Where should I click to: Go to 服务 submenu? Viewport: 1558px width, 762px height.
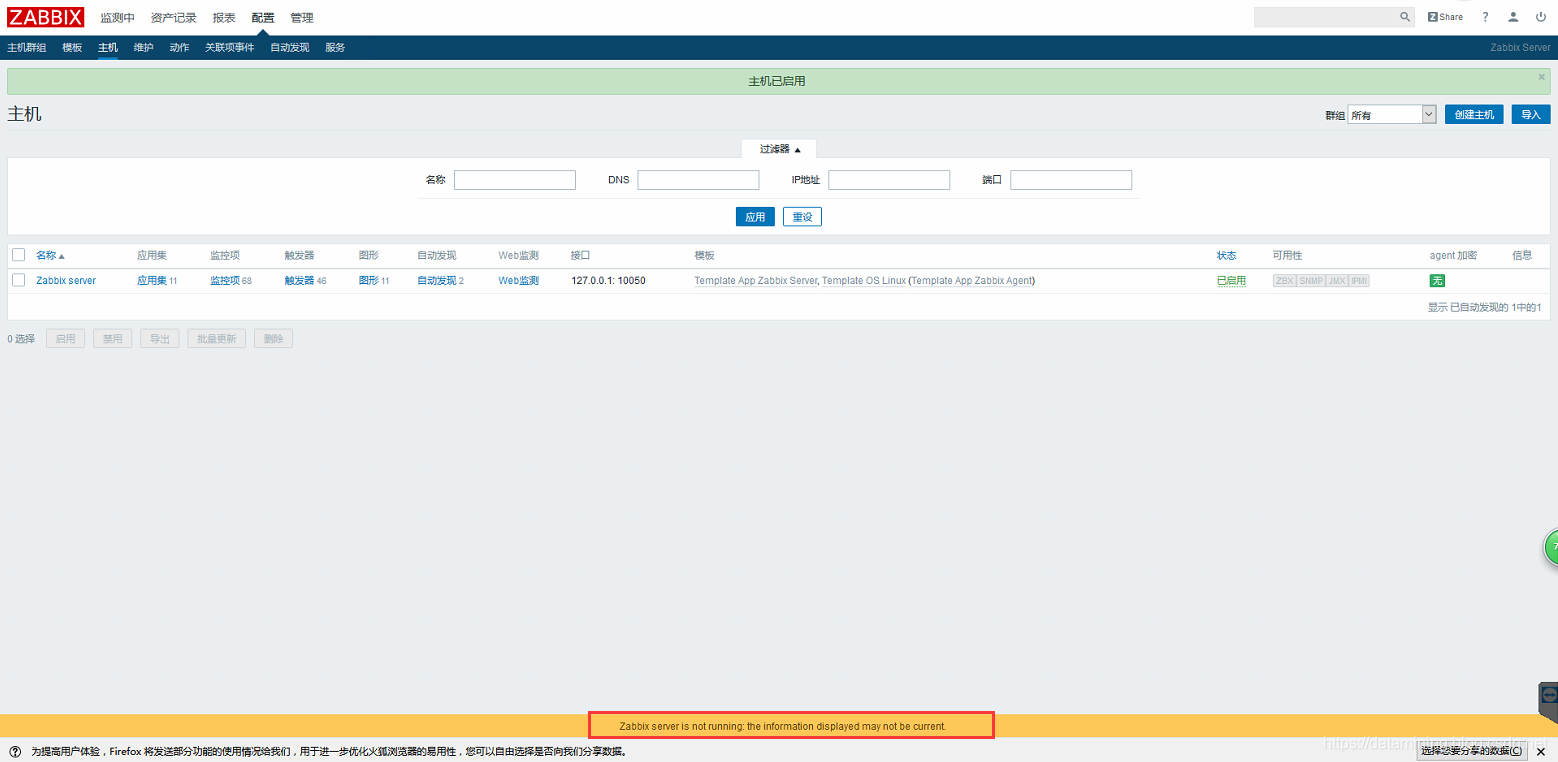pos(335,47)
